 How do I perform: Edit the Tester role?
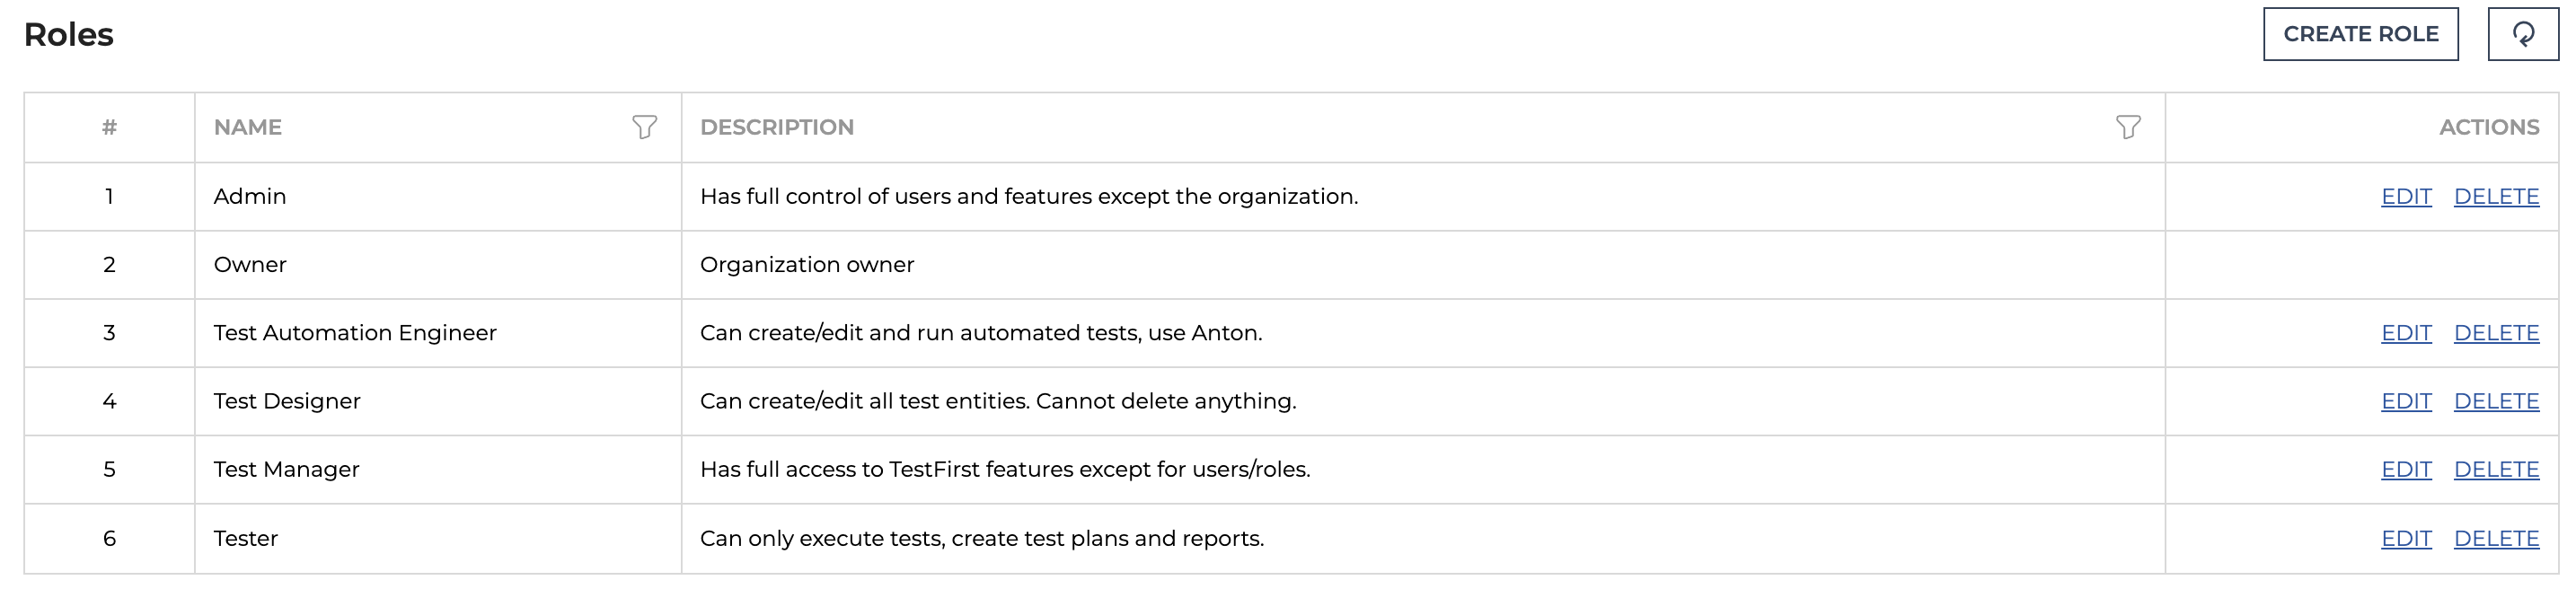(x=2406, y=538)
